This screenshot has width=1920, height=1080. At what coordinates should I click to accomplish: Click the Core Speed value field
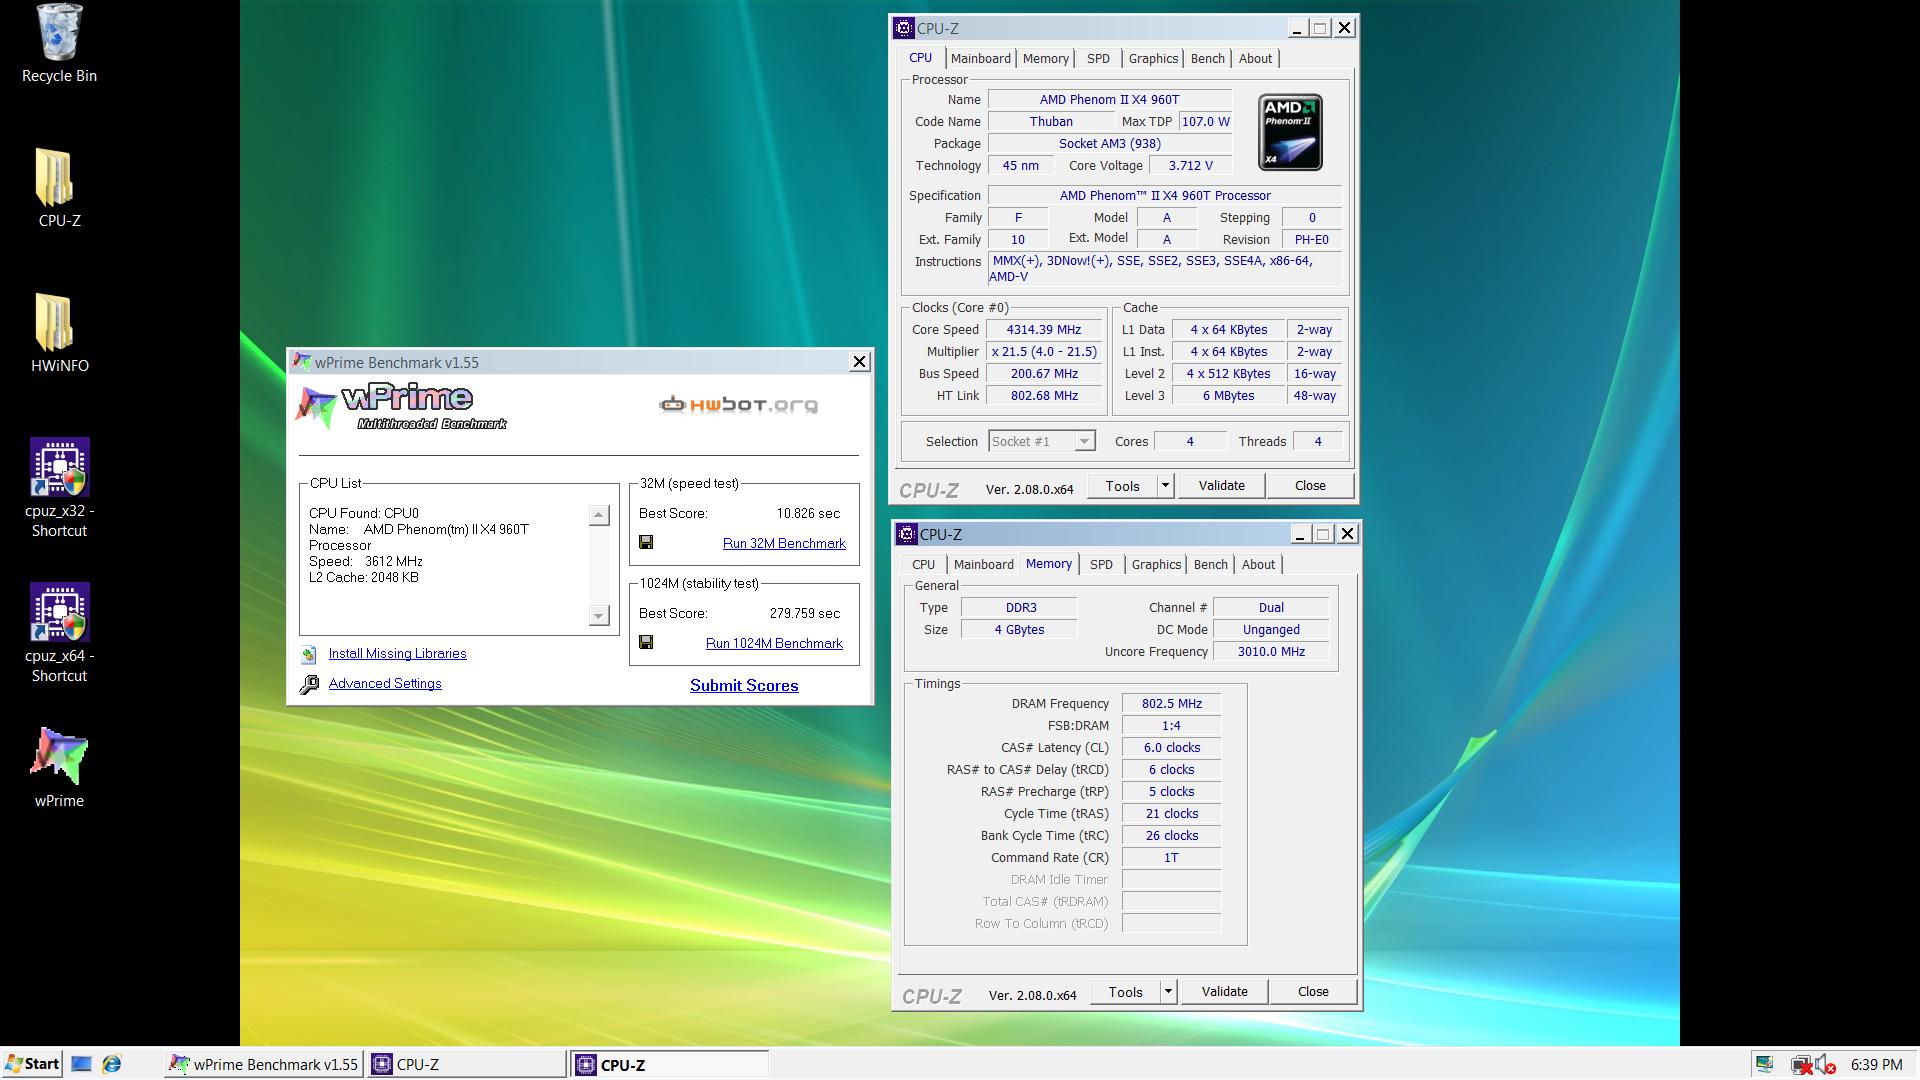coord(1043,330)
